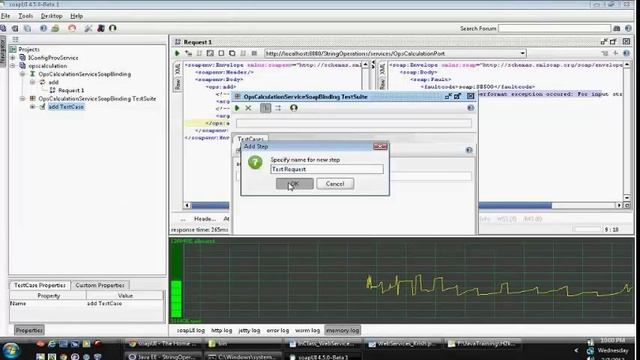Collapse OpsCalculationServiceSoapBinding TestSuite node
The image size is (640, 360).
22,98
